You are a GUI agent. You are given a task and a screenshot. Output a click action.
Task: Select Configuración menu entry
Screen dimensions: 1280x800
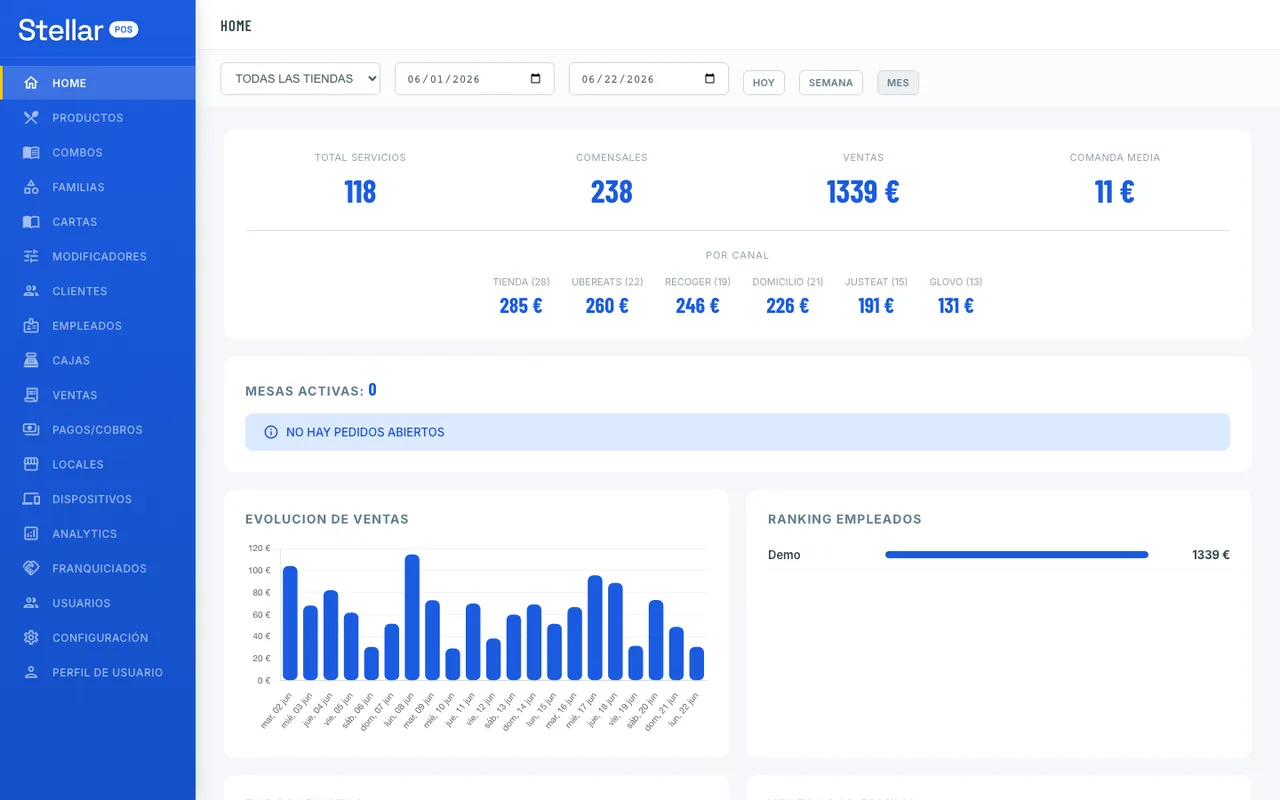coord(98,638)
